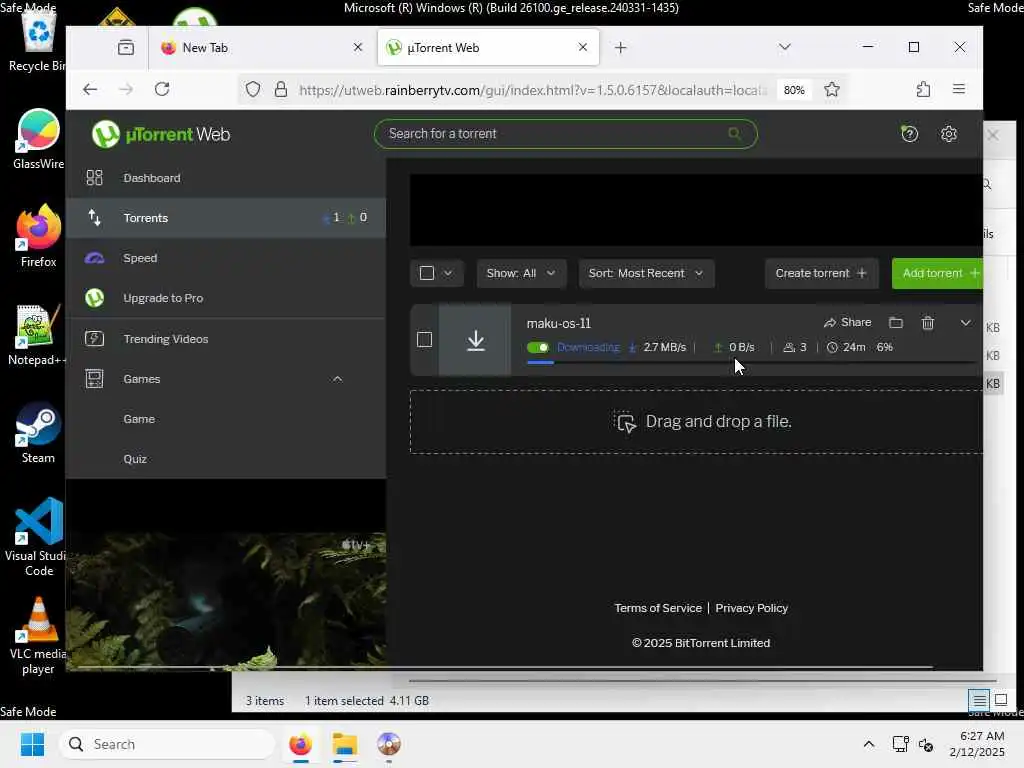Tick the maku-os-11 torrent checkbox
This screenshot has width=1024, height=768.
pyautogui.click(x=424, y=340)
